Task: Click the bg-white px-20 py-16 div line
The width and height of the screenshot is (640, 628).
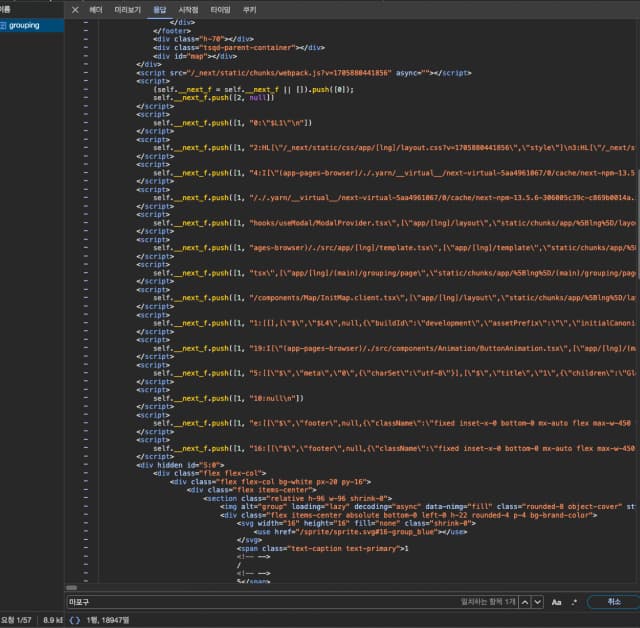Action: pyautogui.click(x=270, y=482)
